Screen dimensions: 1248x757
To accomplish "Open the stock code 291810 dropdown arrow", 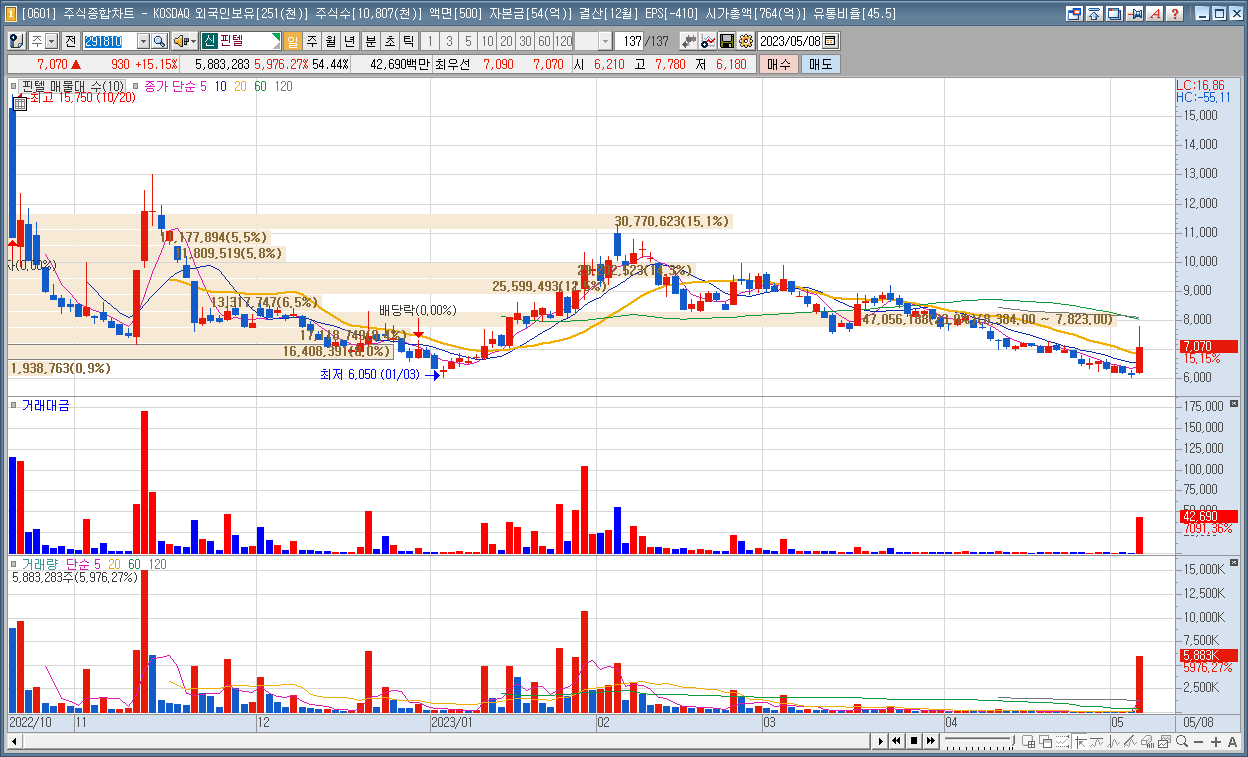I will click(142, 41).
